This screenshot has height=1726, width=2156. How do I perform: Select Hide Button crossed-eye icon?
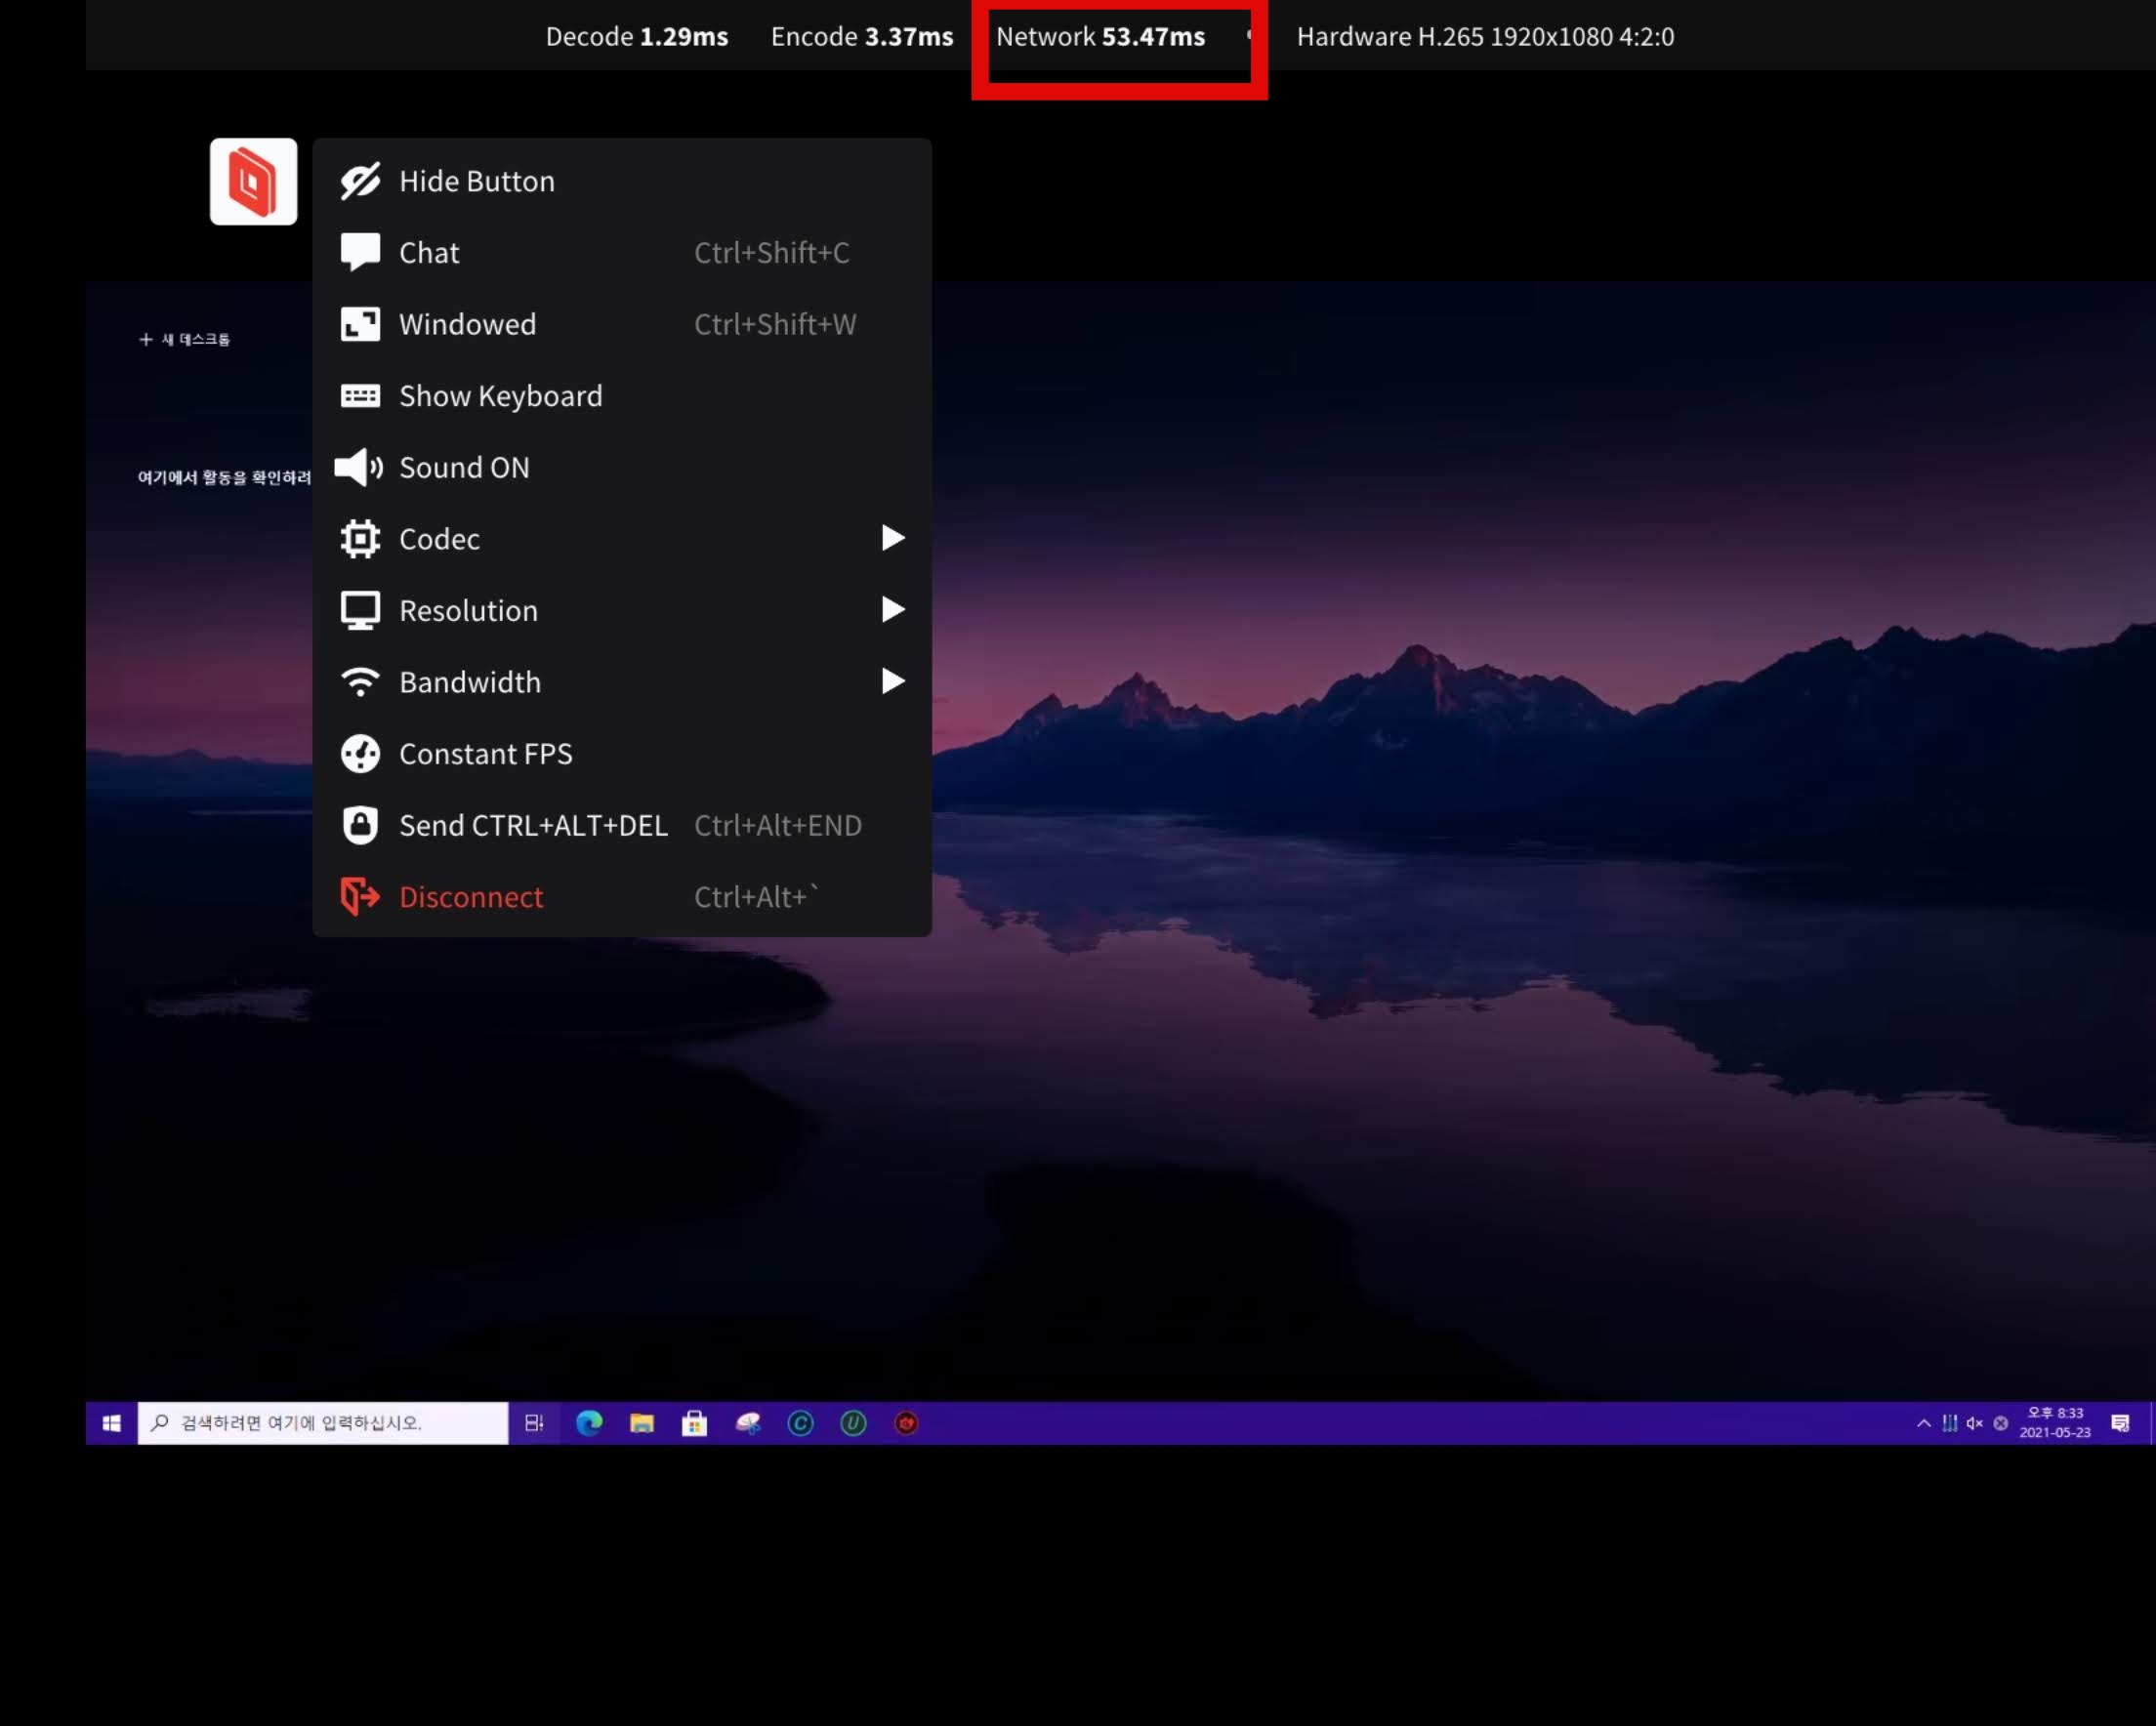[x=360, y=181]
